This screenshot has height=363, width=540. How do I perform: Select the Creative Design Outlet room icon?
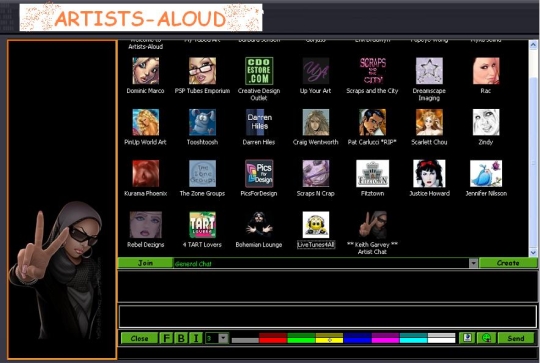point(259,71)
